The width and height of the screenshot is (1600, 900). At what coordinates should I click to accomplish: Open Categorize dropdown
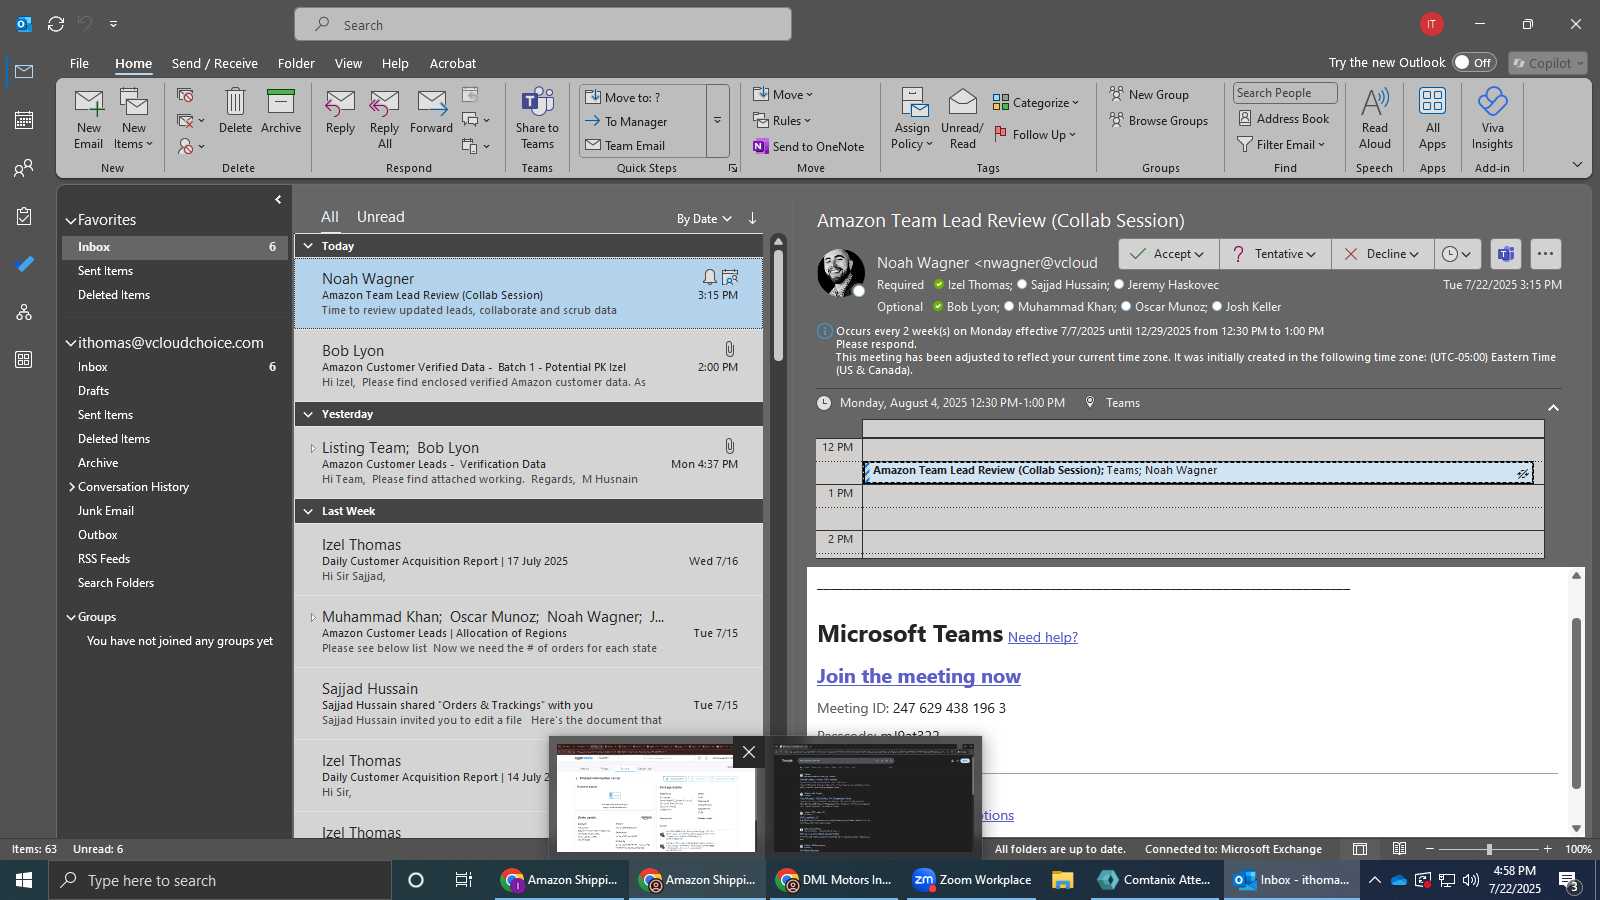coord(1036,102)
